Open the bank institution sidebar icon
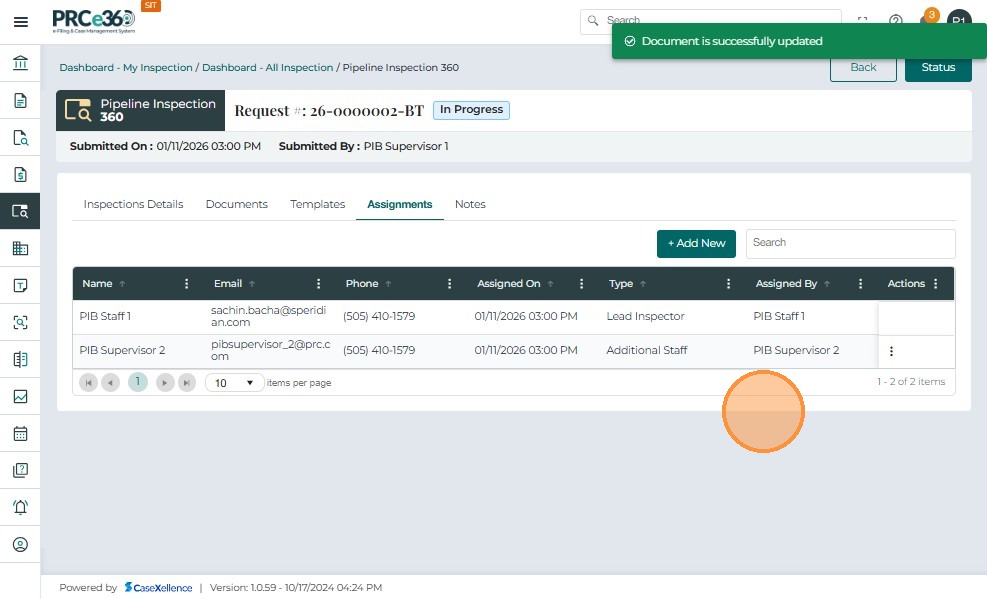Screen dimensions: 987x599 (x=20, y=63)
